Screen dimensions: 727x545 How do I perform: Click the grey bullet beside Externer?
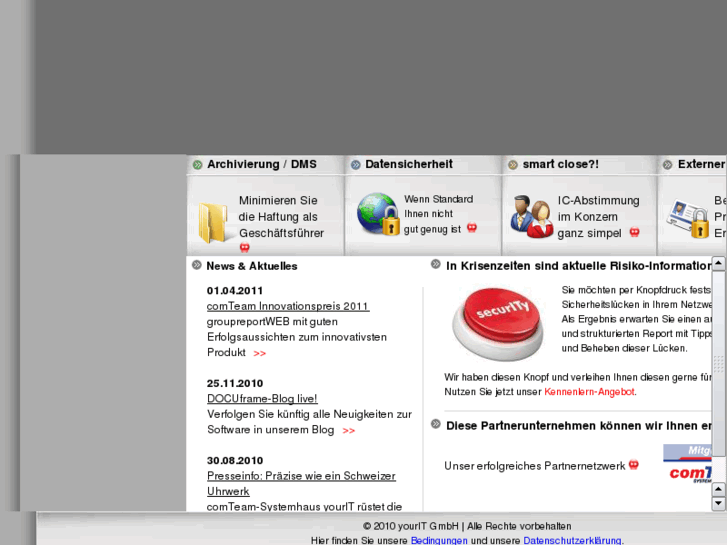[x=668, y=165]
